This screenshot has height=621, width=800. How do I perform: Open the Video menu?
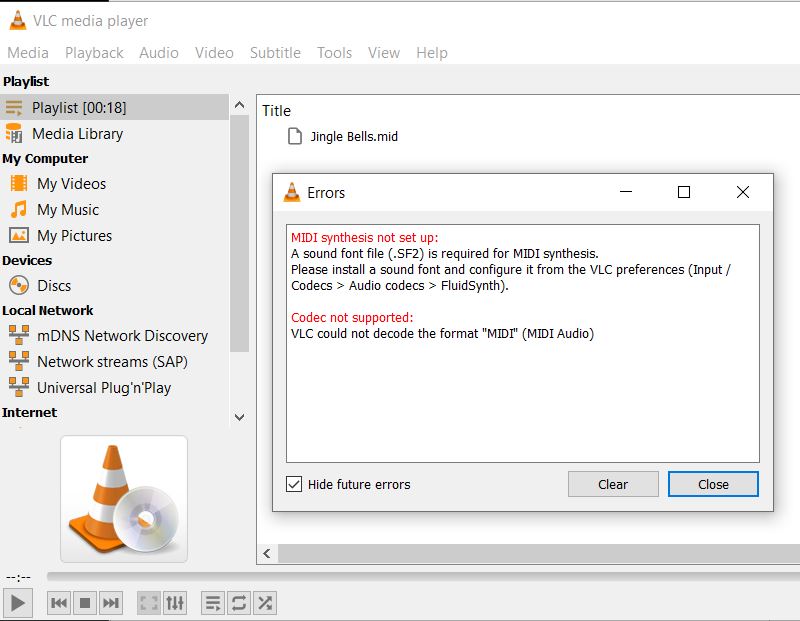tap(214, 53)
